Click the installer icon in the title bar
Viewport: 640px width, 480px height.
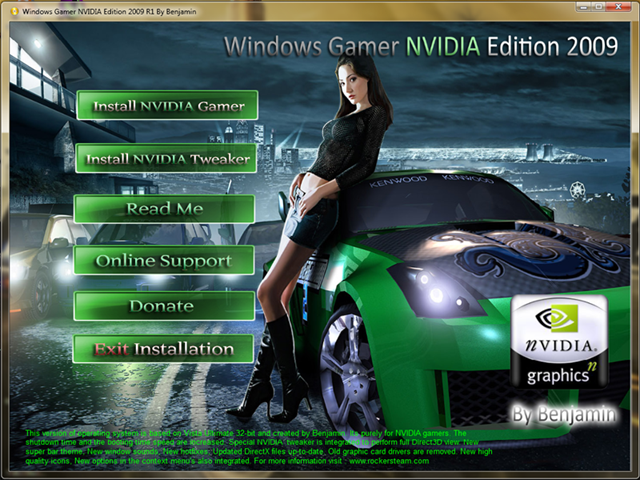point(15,11)
